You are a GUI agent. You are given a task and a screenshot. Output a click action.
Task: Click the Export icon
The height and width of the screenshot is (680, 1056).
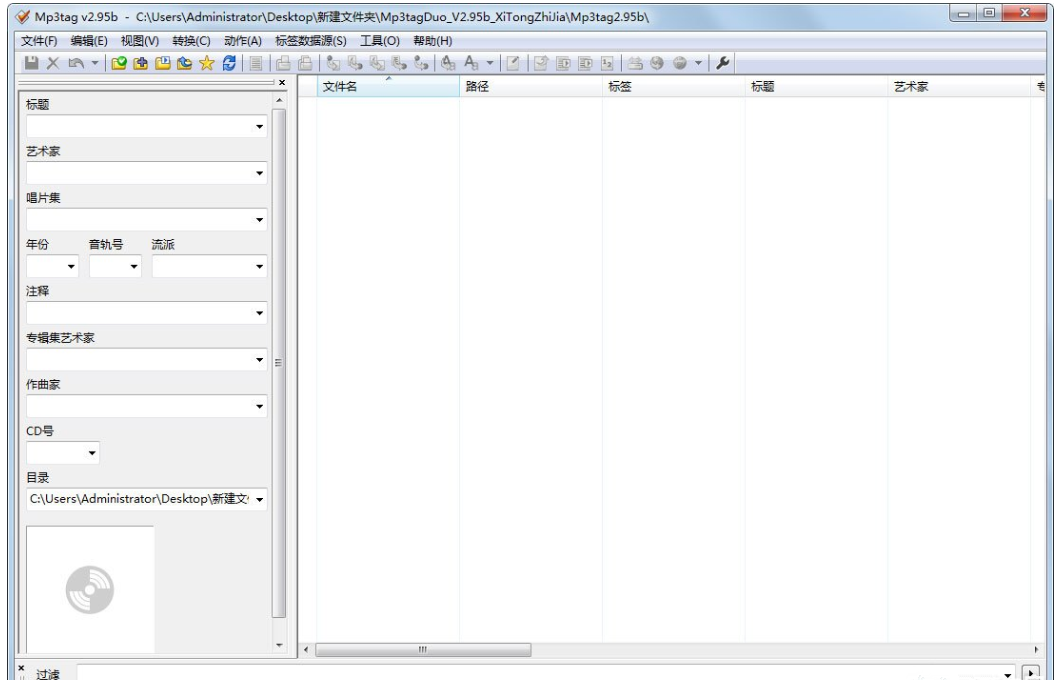541,63
